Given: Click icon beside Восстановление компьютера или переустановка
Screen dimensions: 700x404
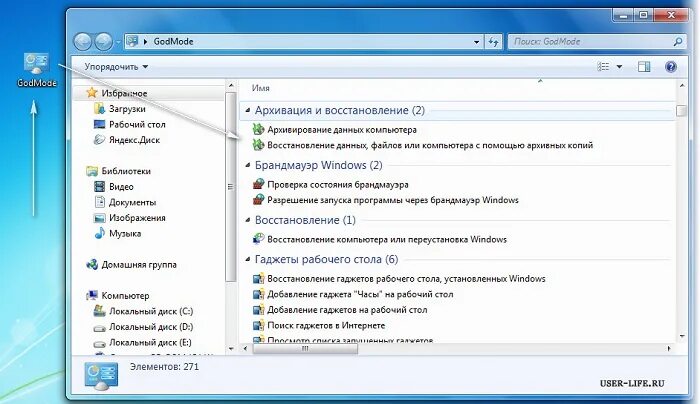Looking at the screenshot, I should [258, 239].
